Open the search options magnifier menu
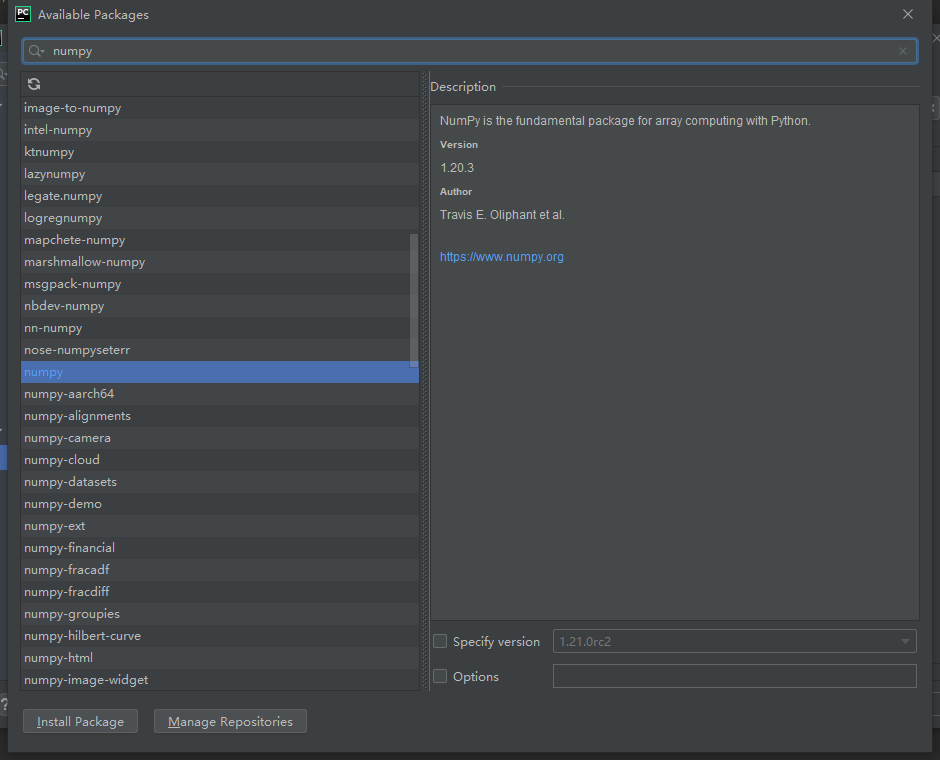 [x=34, y=50]
